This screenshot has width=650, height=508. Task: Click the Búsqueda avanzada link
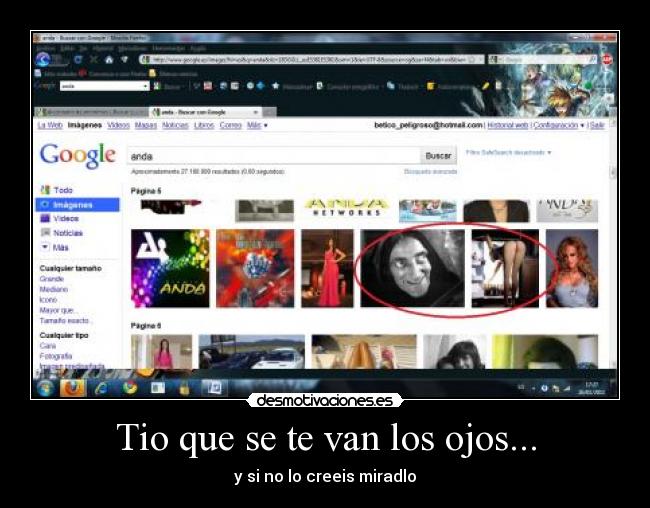point(430,171)
